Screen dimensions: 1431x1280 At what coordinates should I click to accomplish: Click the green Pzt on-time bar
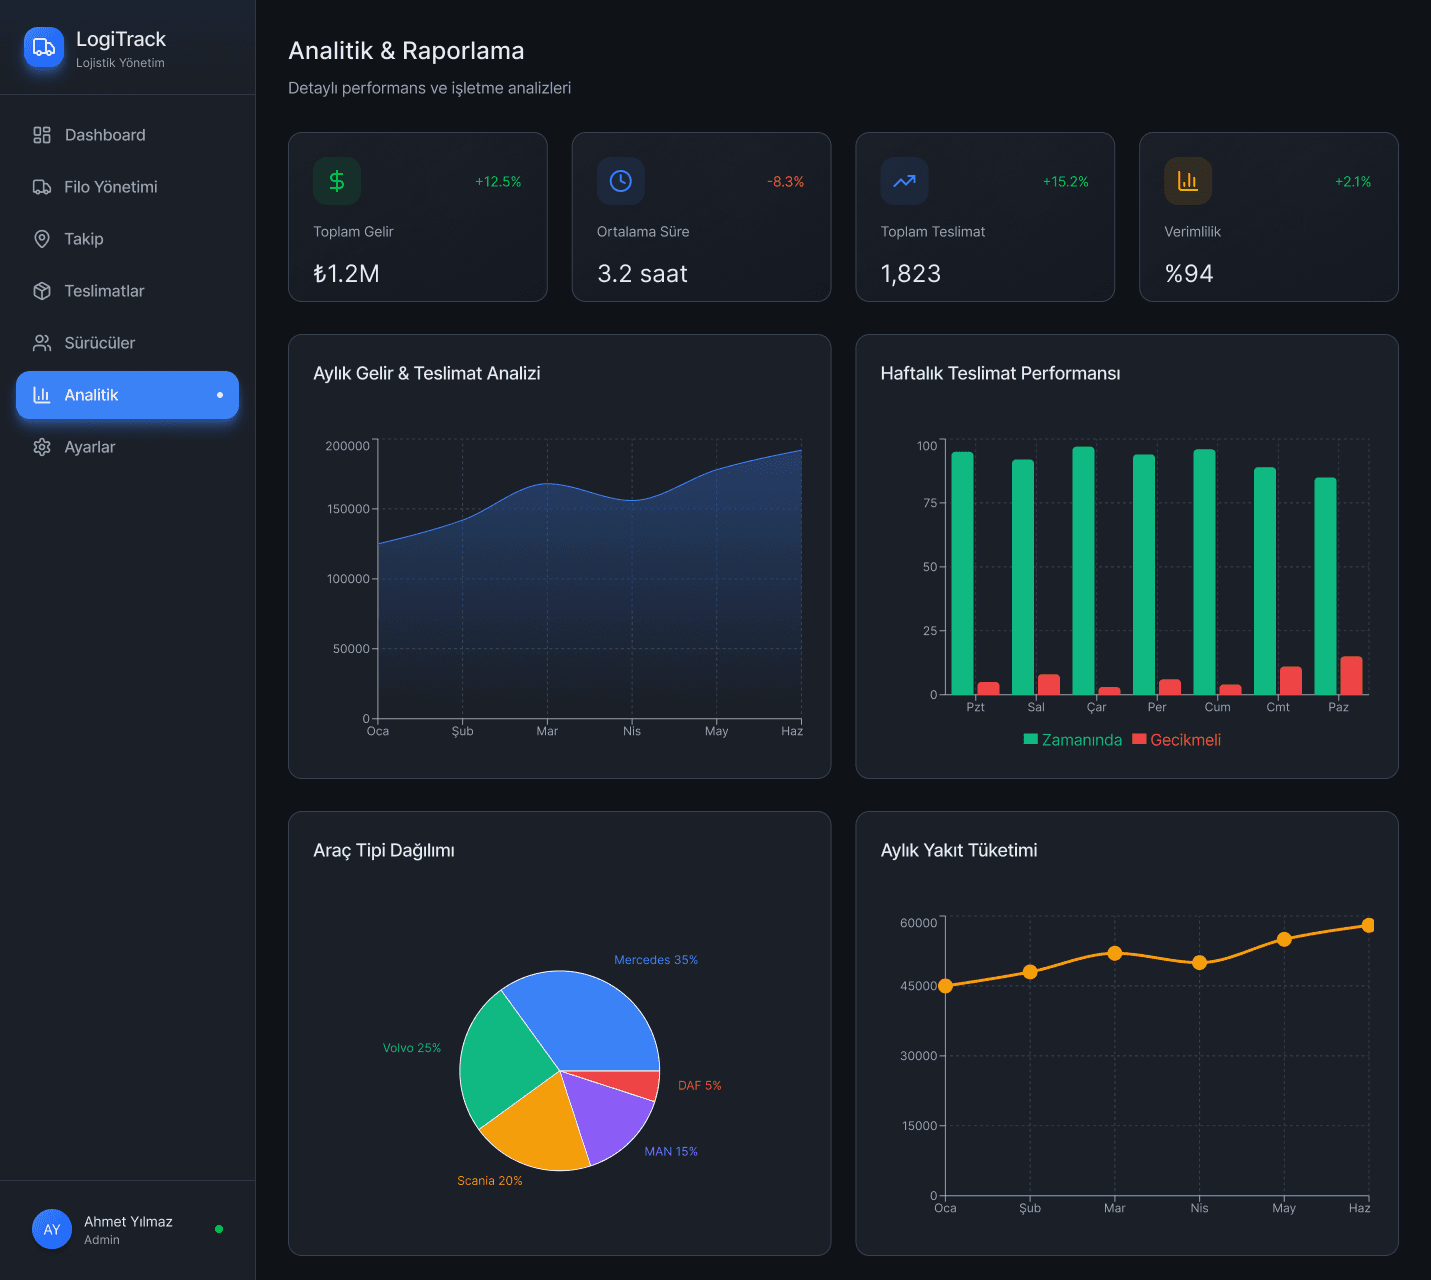click(962, 573)
